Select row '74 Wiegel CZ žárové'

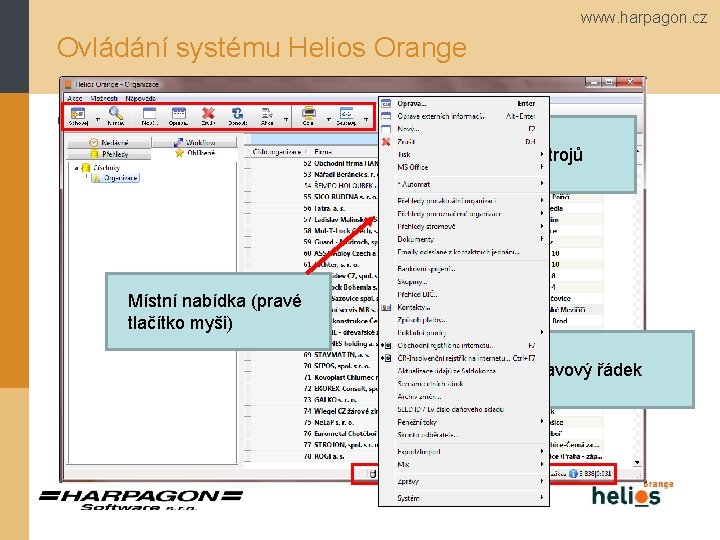pos(315,411)
